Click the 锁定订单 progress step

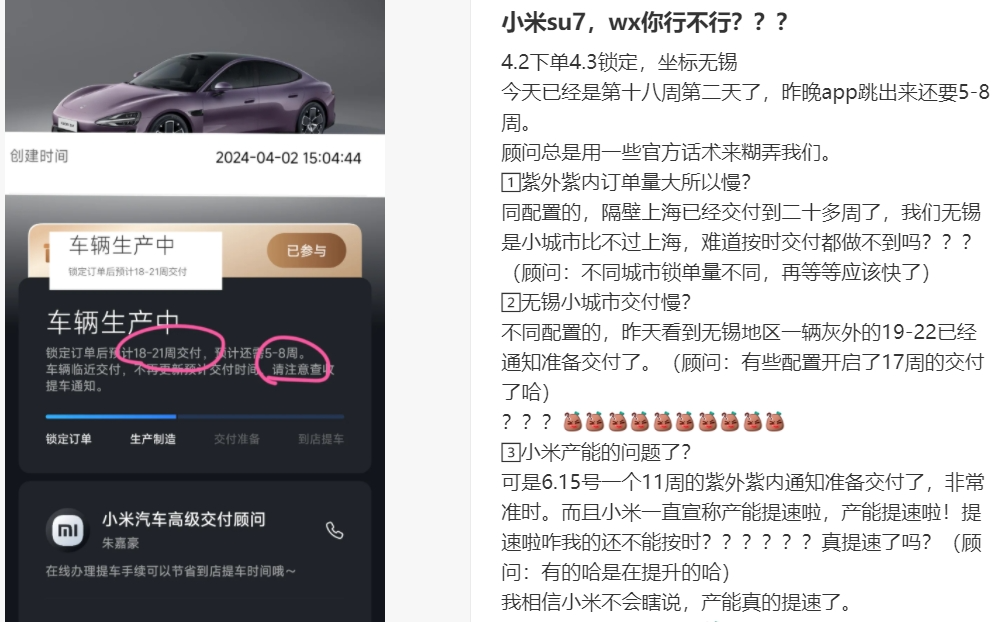[69, 439]
